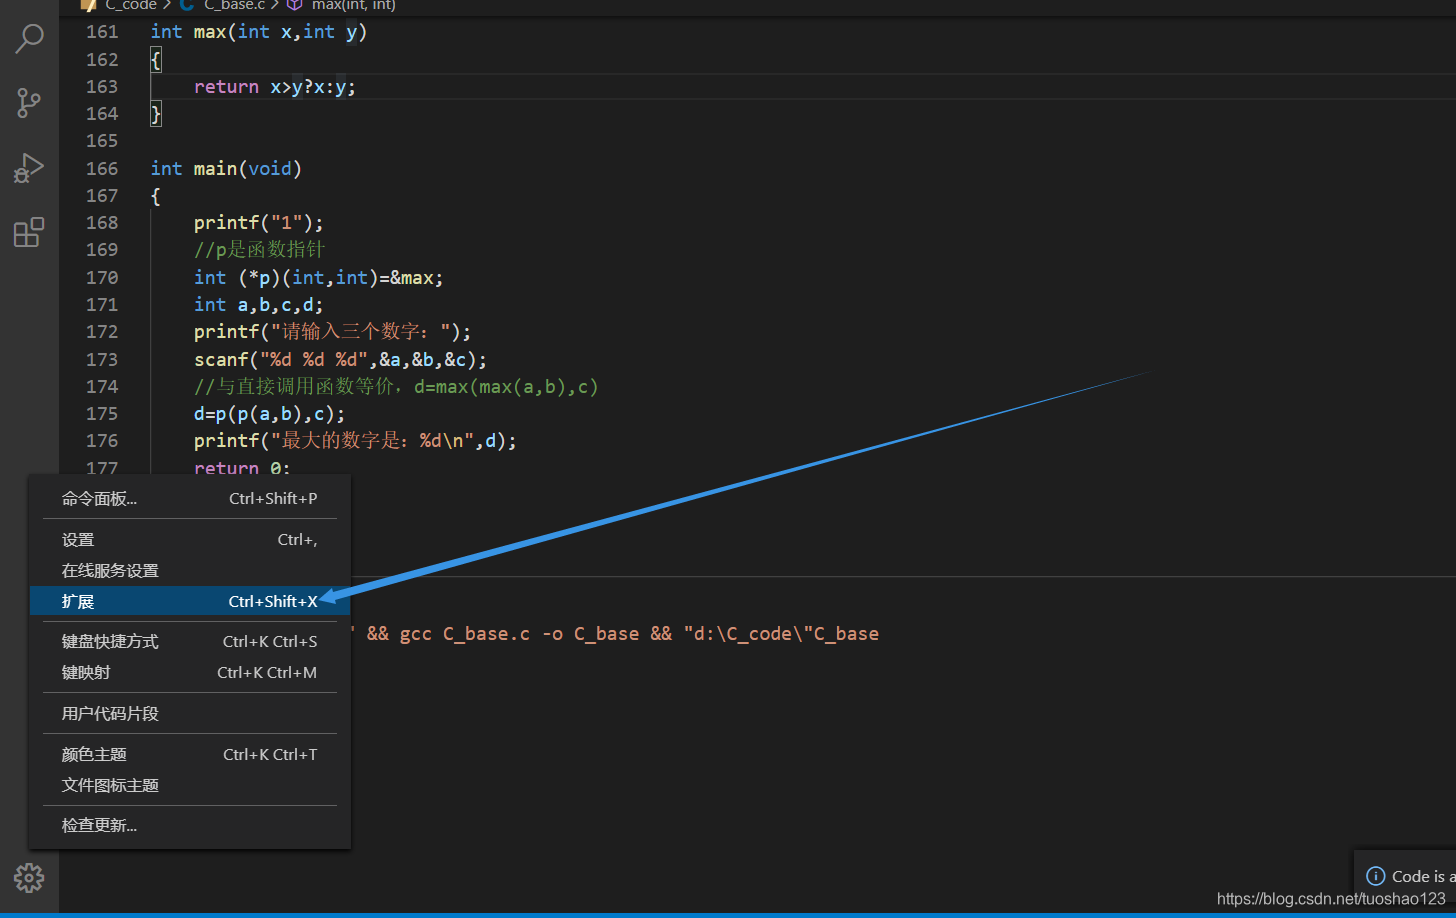Click line number 161 in gutter

point(102,32)
